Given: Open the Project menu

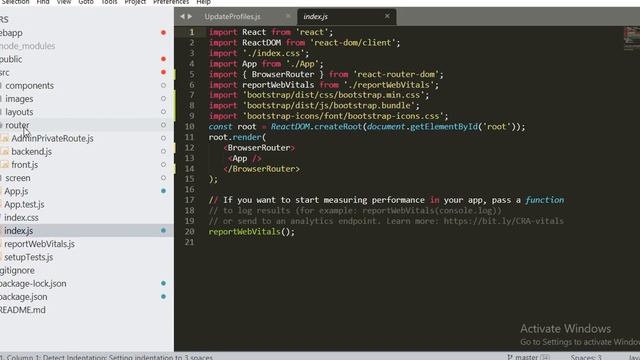Looking at the screenshot, I should [135, 2].
